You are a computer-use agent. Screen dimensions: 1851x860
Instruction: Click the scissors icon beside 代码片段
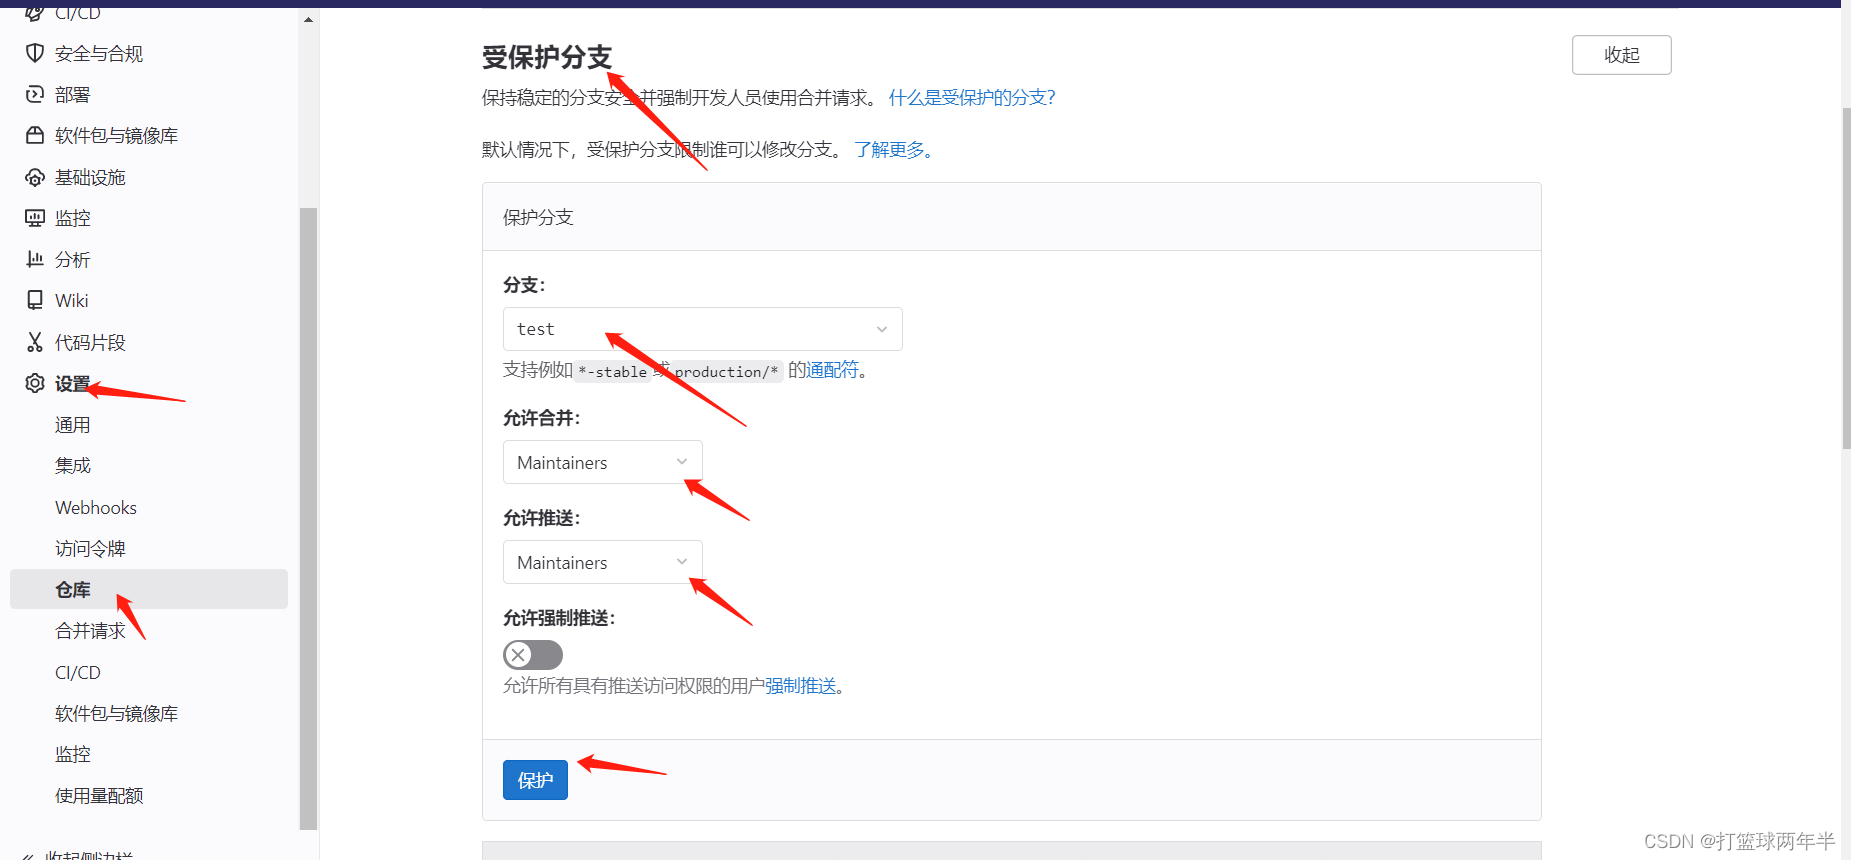tap(35, 342)
